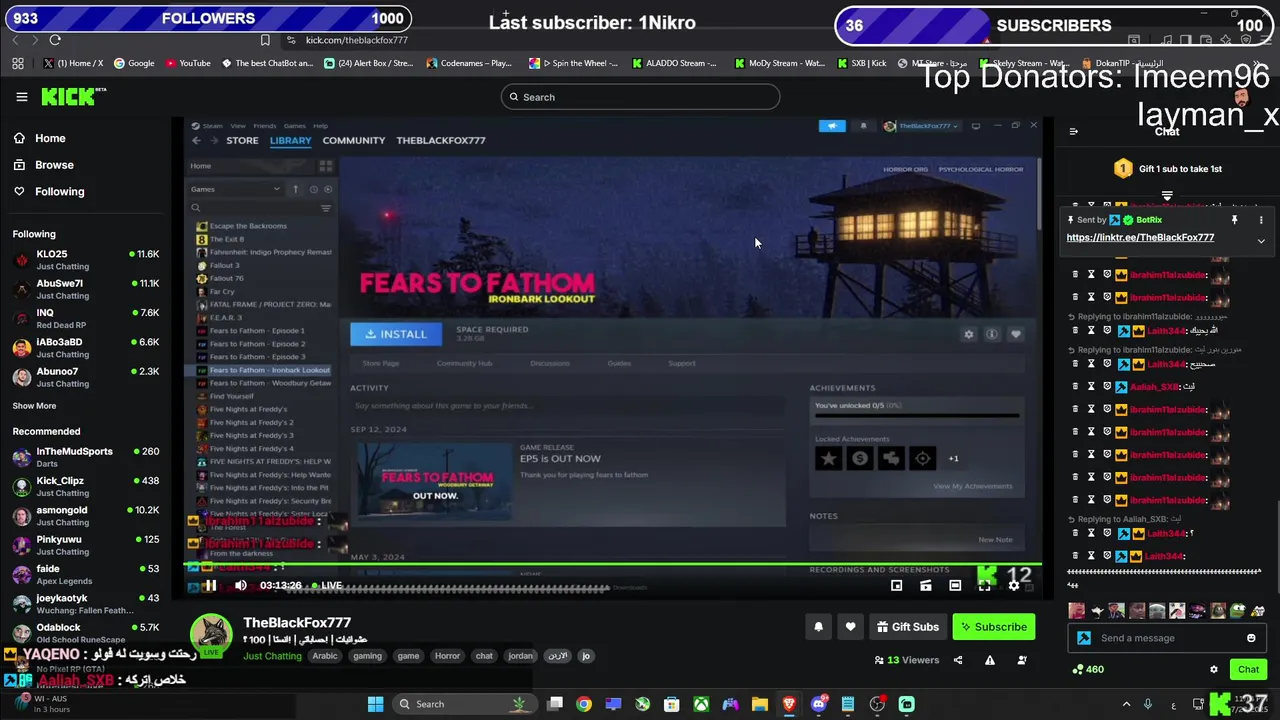
Task: Toggle channel notification bell
Action: coord(818,627)
